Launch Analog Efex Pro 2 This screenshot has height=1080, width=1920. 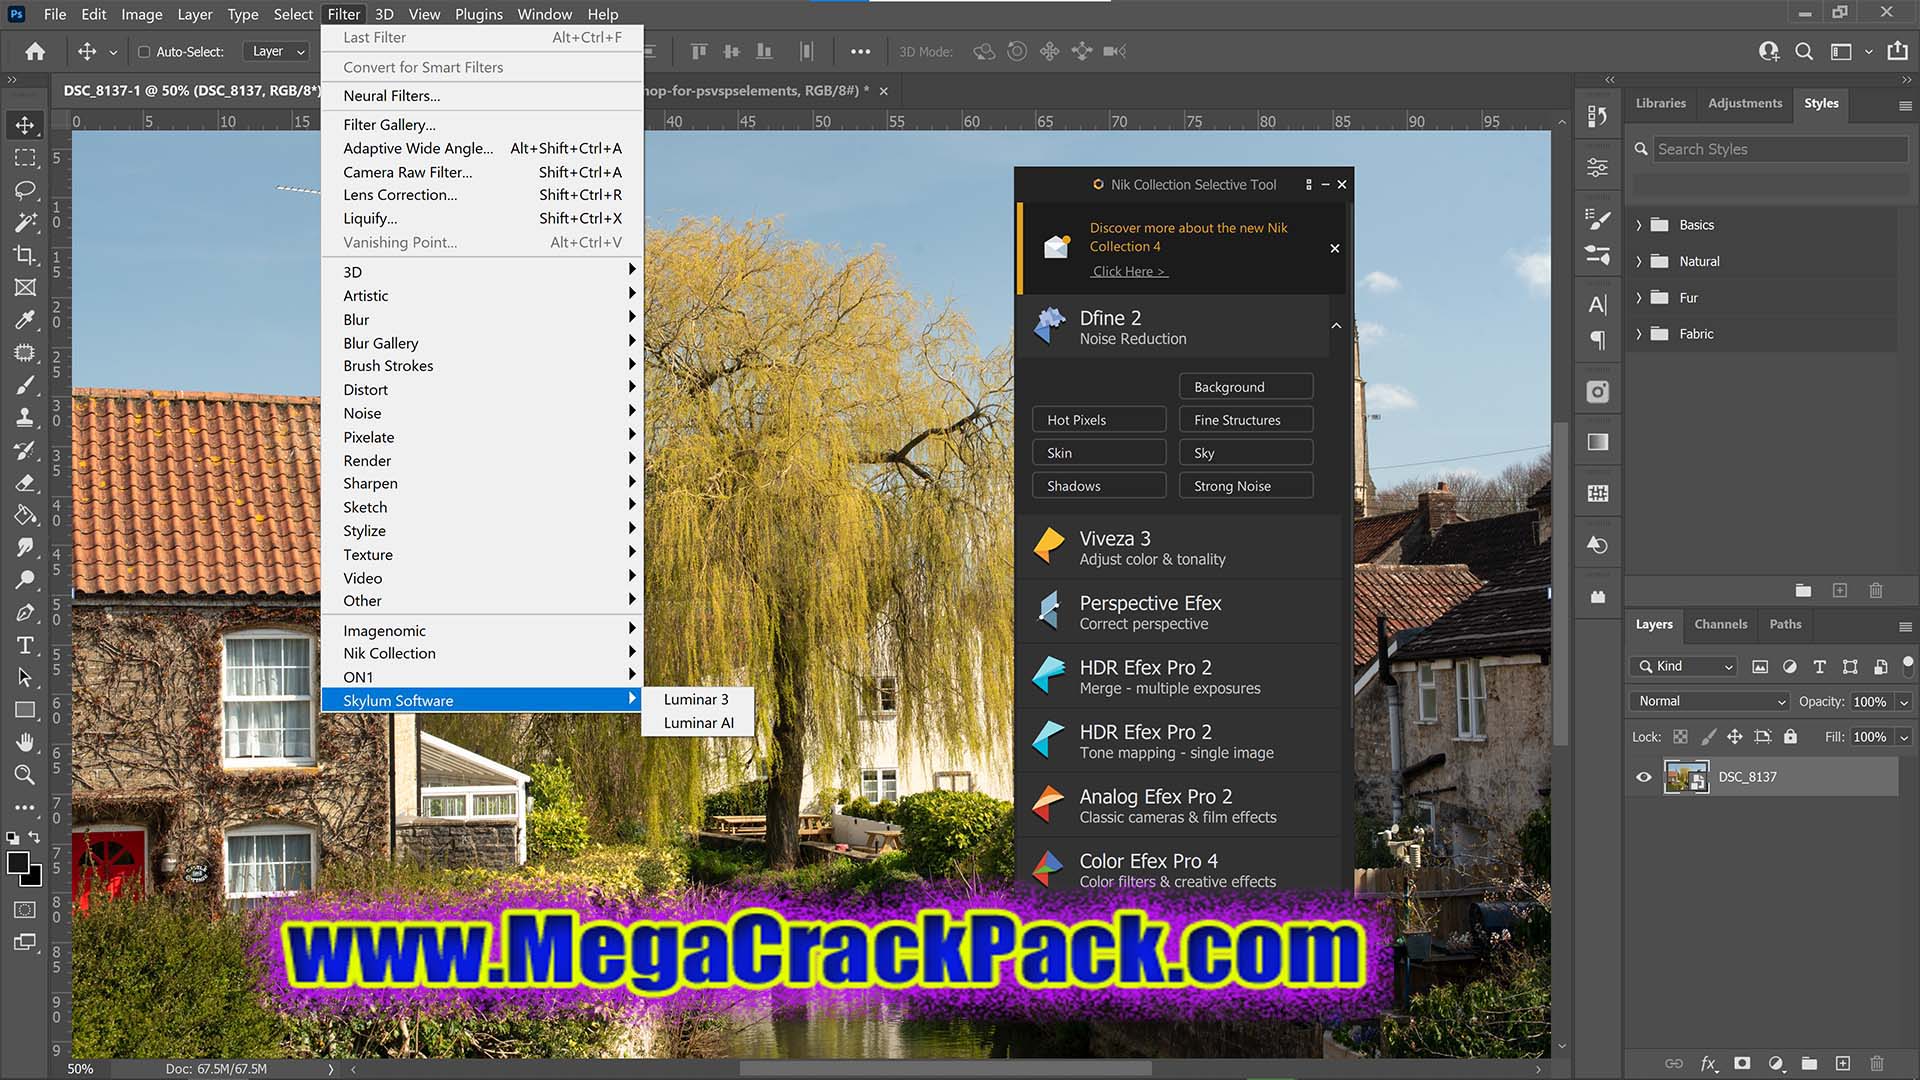tap(1178, 806)
